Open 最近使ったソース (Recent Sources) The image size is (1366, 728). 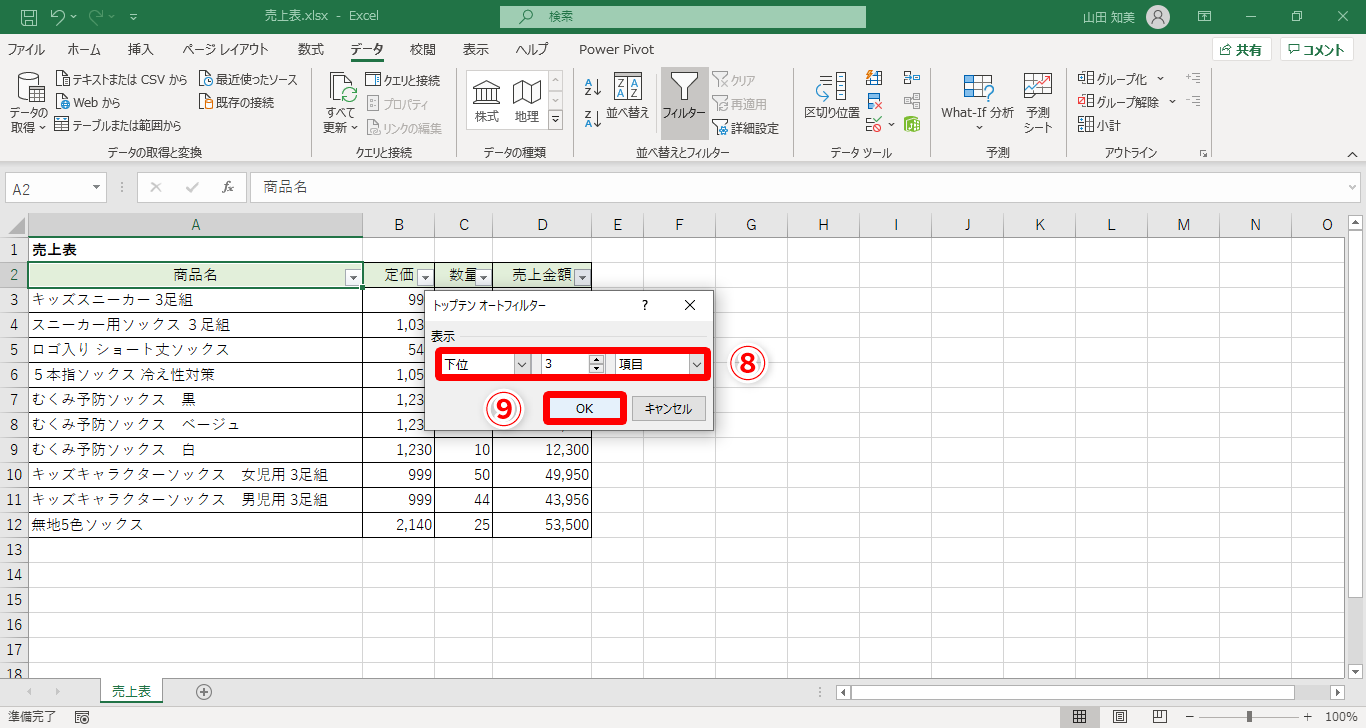click(248, 79)
